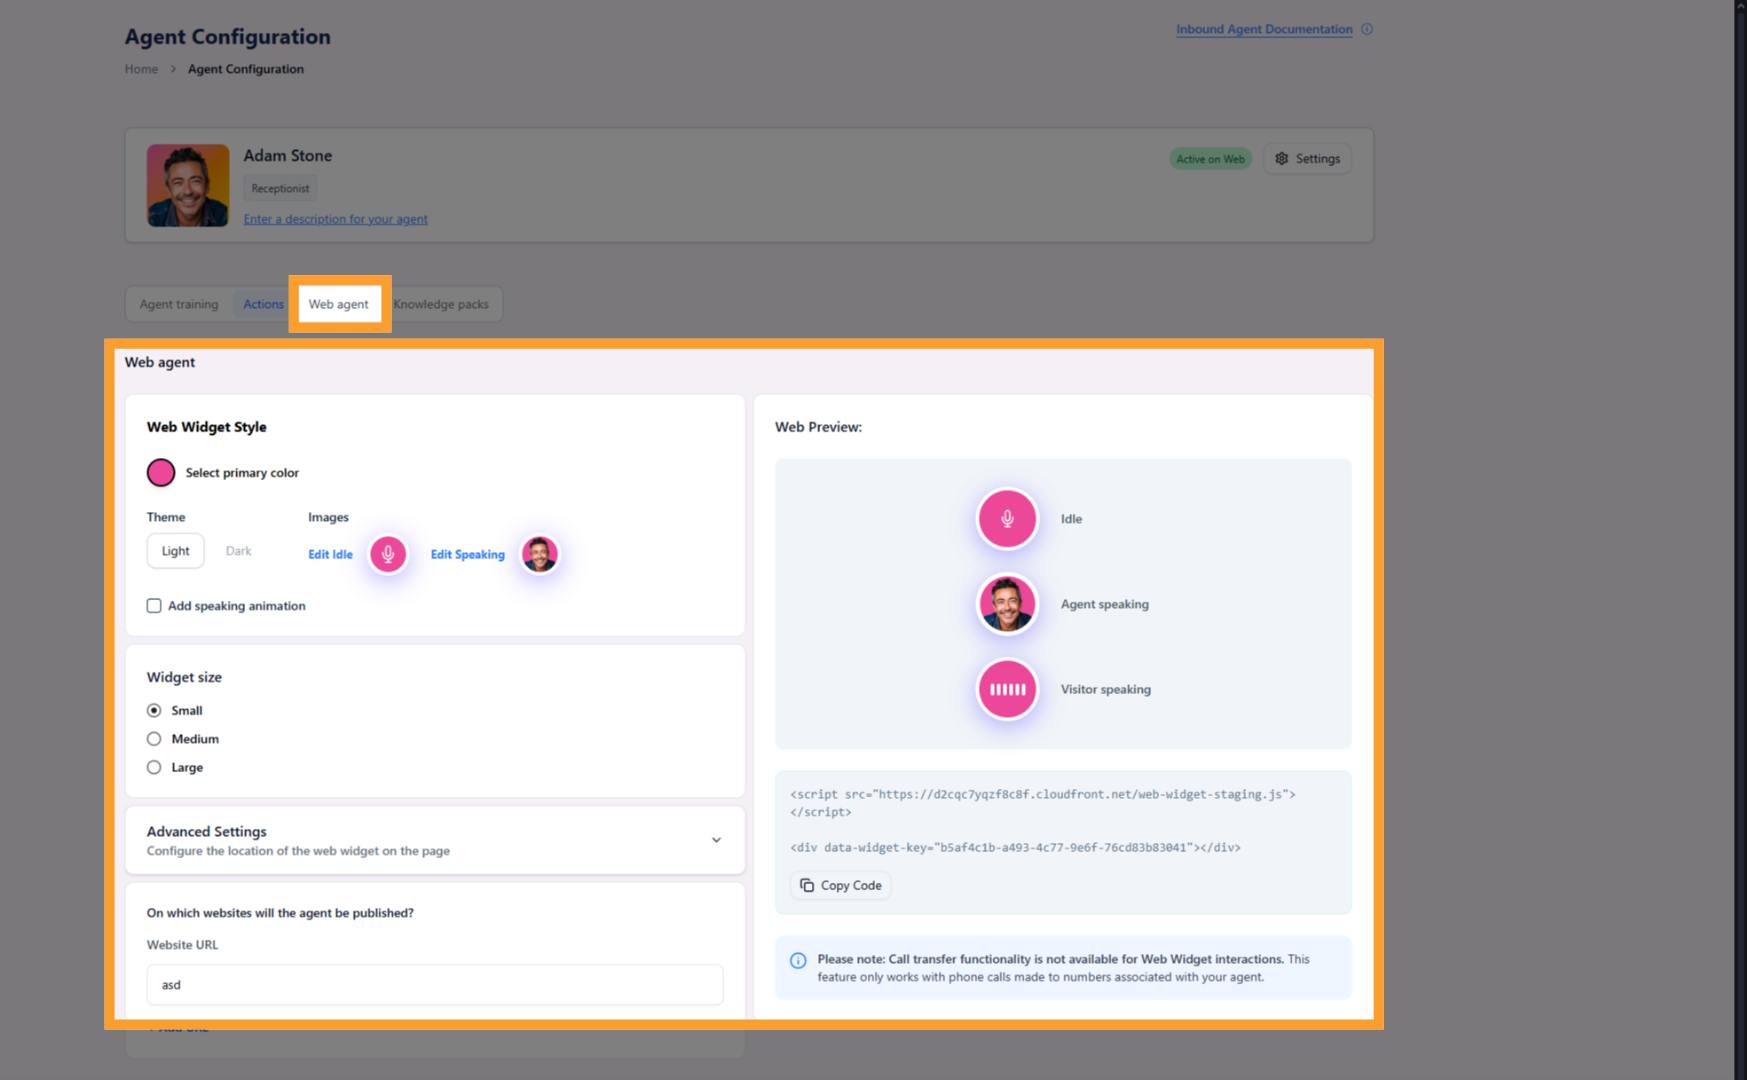Open the Inbound Agent Documentation link
The height and width of the screenshot is (1080, 1747).
pyautogui.click(x=1264, y=29)
